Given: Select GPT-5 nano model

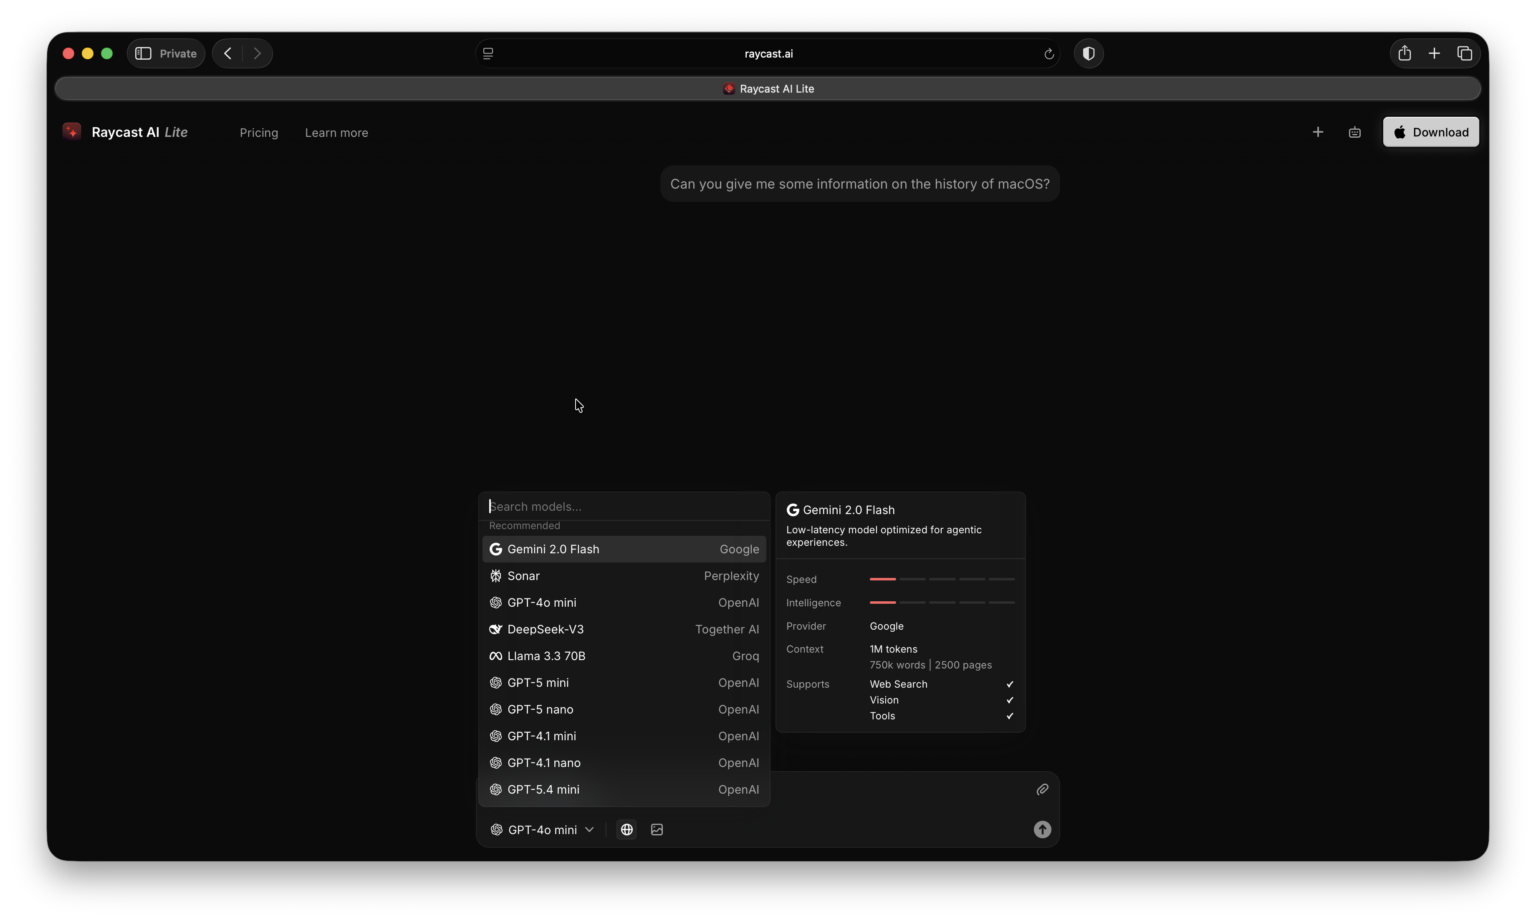Looking at the screenshot, I should [624, 709].
